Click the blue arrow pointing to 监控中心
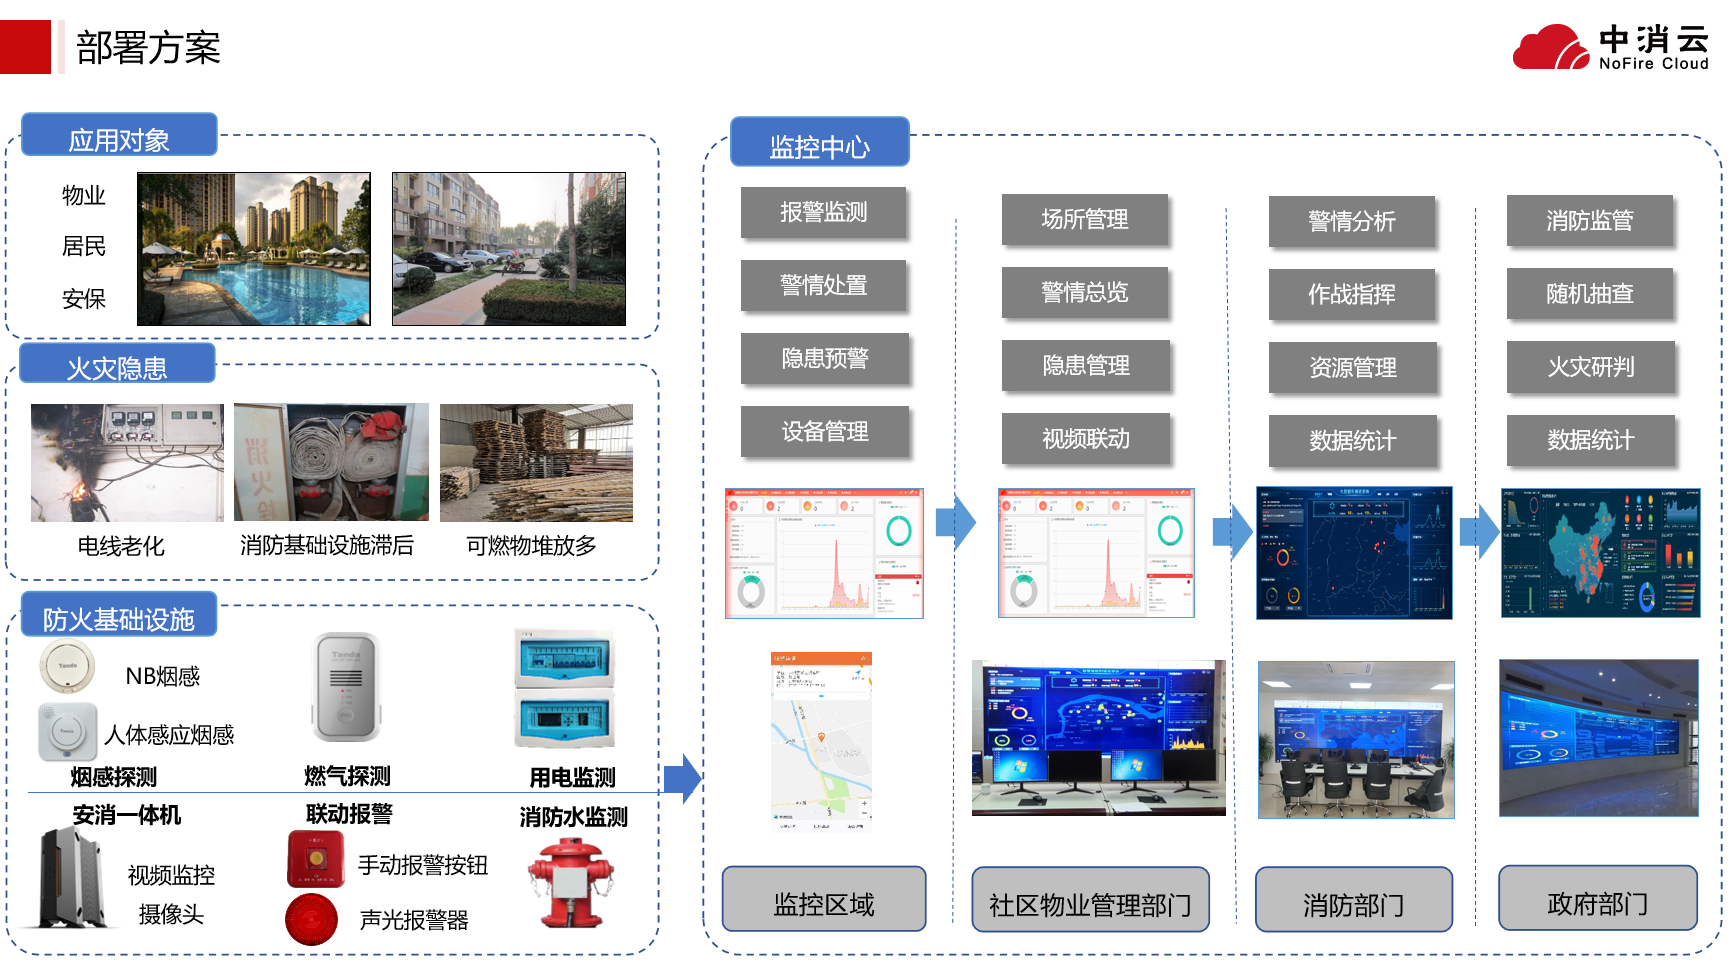Screen dimensions: 1734x972 point(683,778)
